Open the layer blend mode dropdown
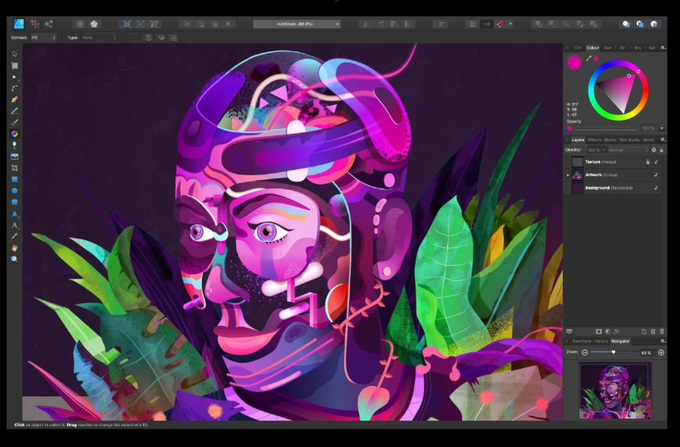The image size is (680, 447). (628, 150)
